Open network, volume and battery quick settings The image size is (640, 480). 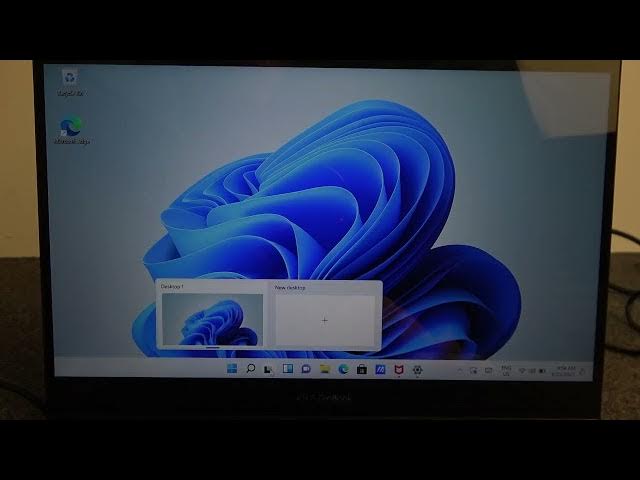click(532, 371)
